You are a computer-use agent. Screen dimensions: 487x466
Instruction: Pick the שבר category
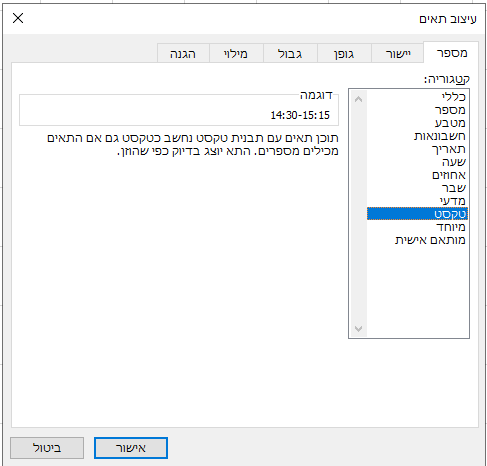click(x=417, y=188)
